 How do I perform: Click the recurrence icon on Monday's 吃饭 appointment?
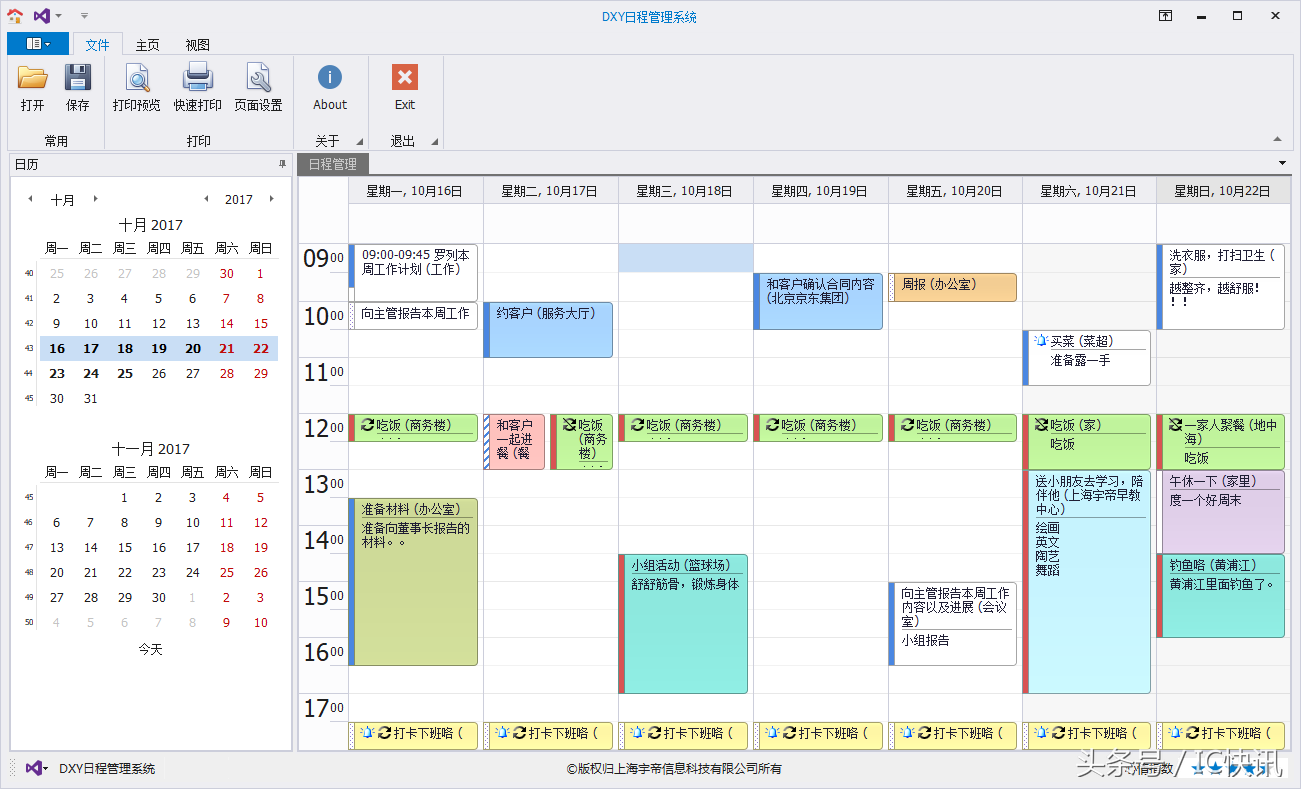coord(368,425)
